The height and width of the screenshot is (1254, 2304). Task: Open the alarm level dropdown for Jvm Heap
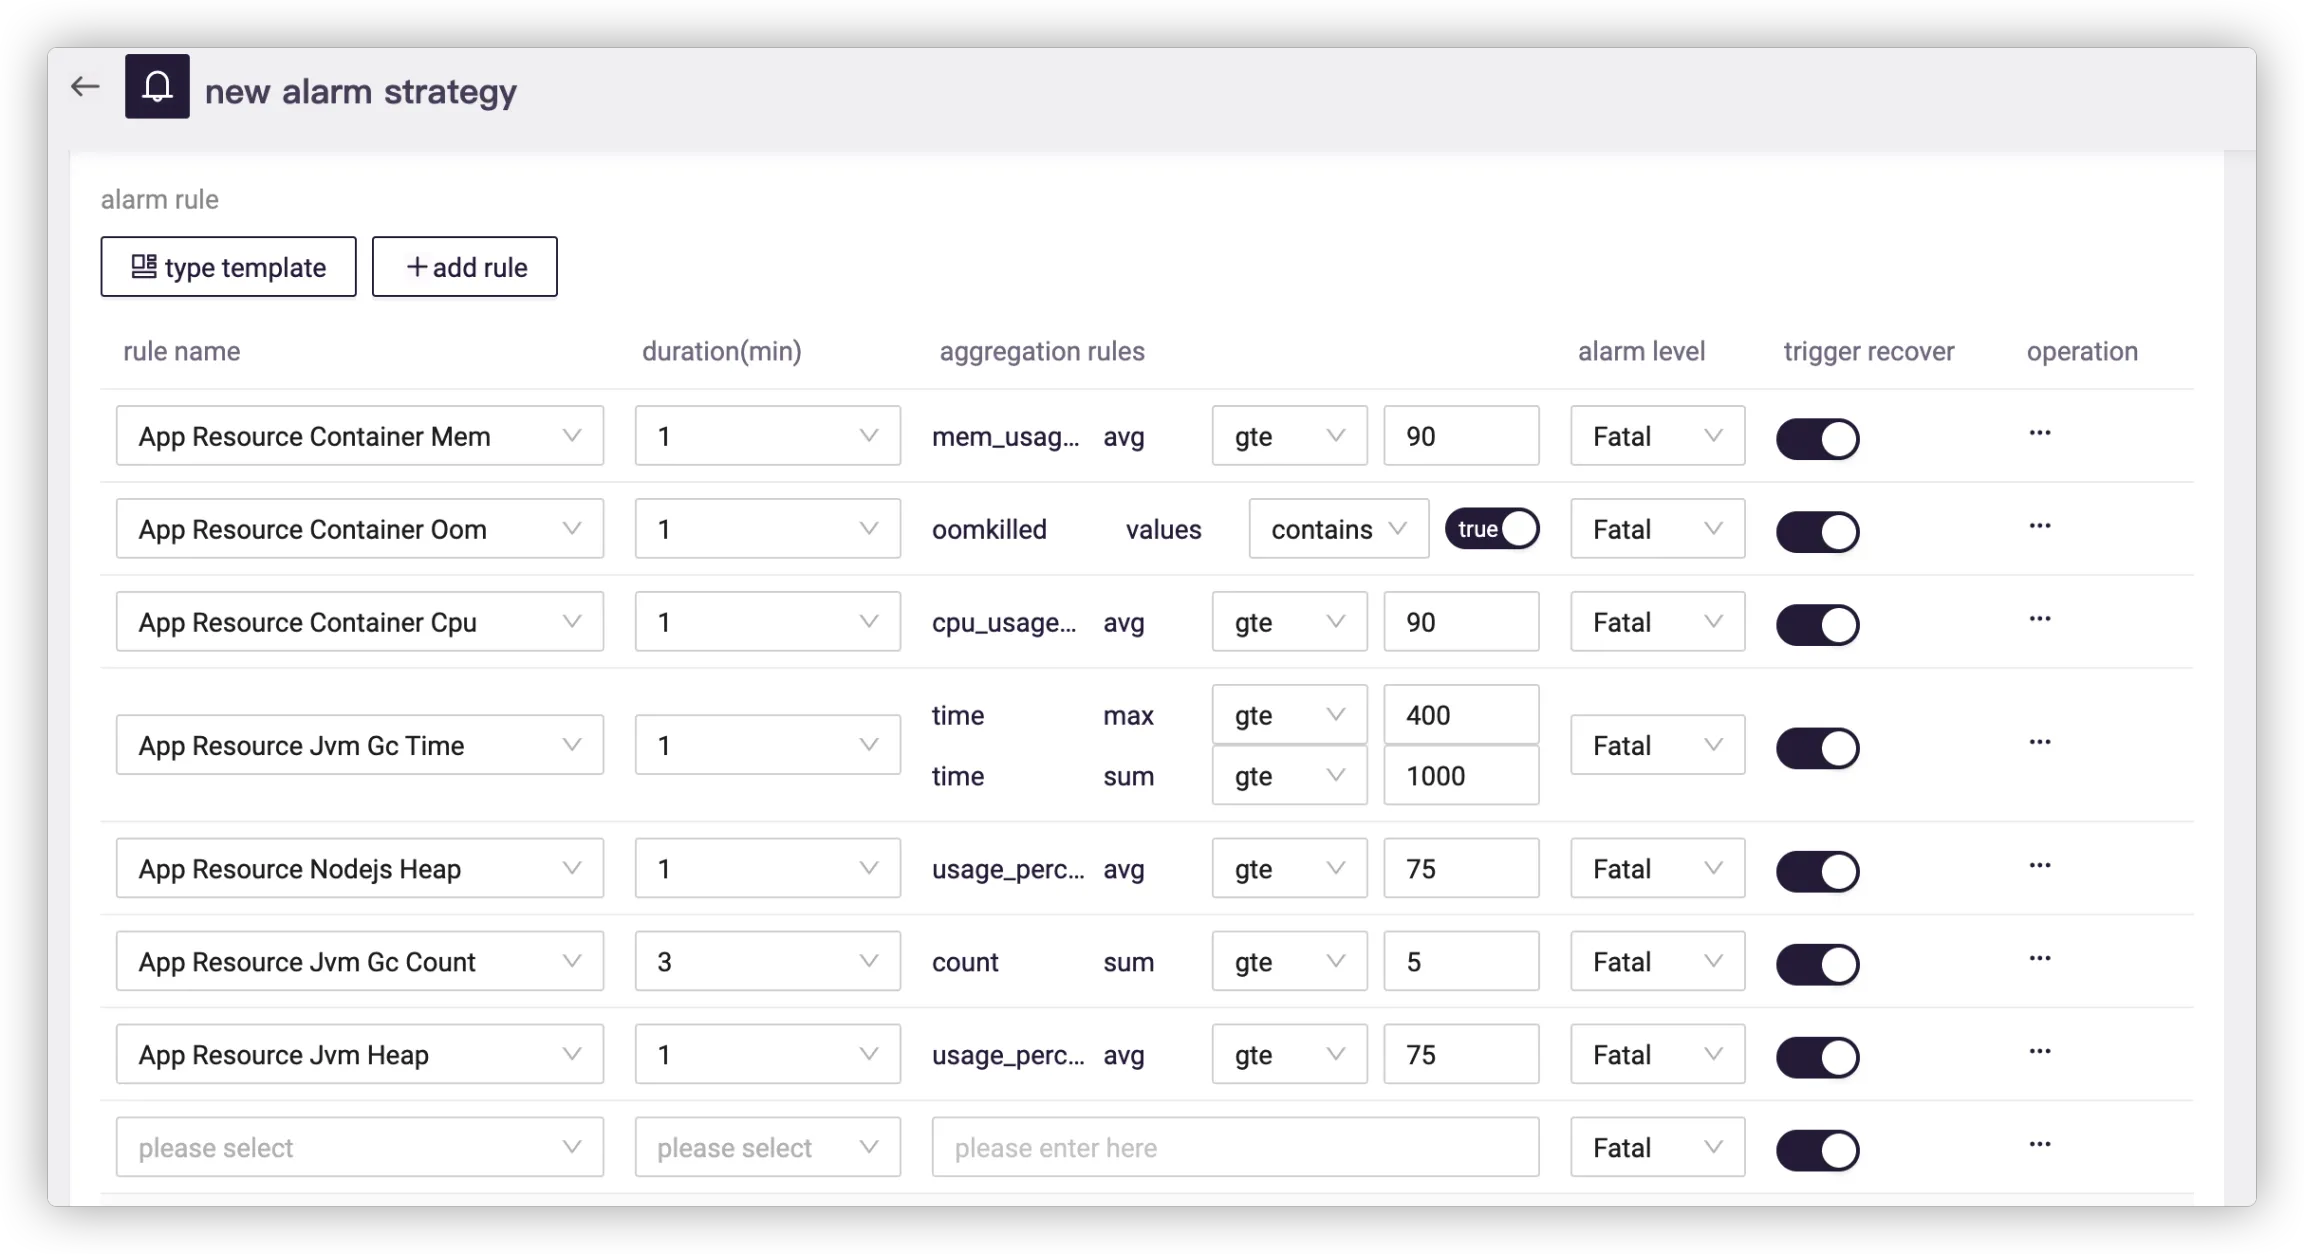1657,1055
